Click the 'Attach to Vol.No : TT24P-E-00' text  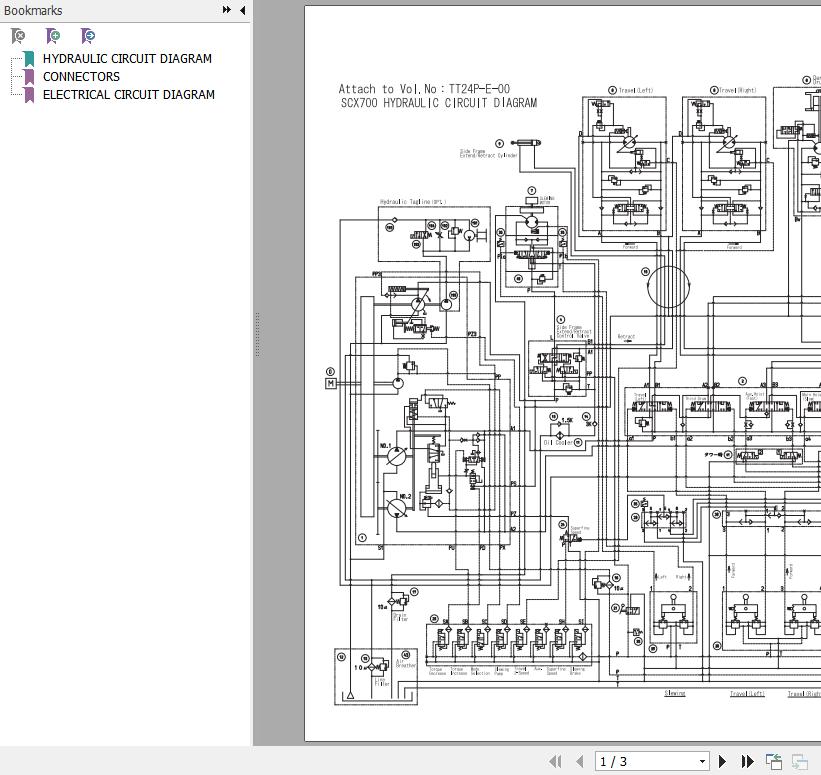click(424, 89)
